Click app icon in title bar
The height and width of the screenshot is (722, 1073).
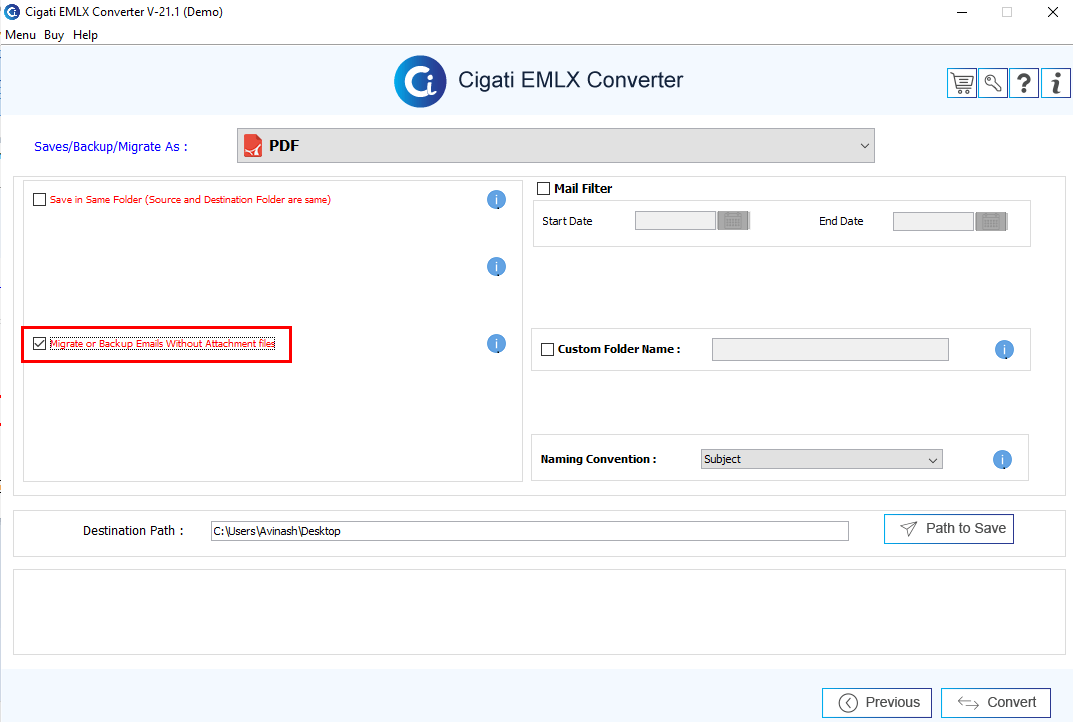12,12
